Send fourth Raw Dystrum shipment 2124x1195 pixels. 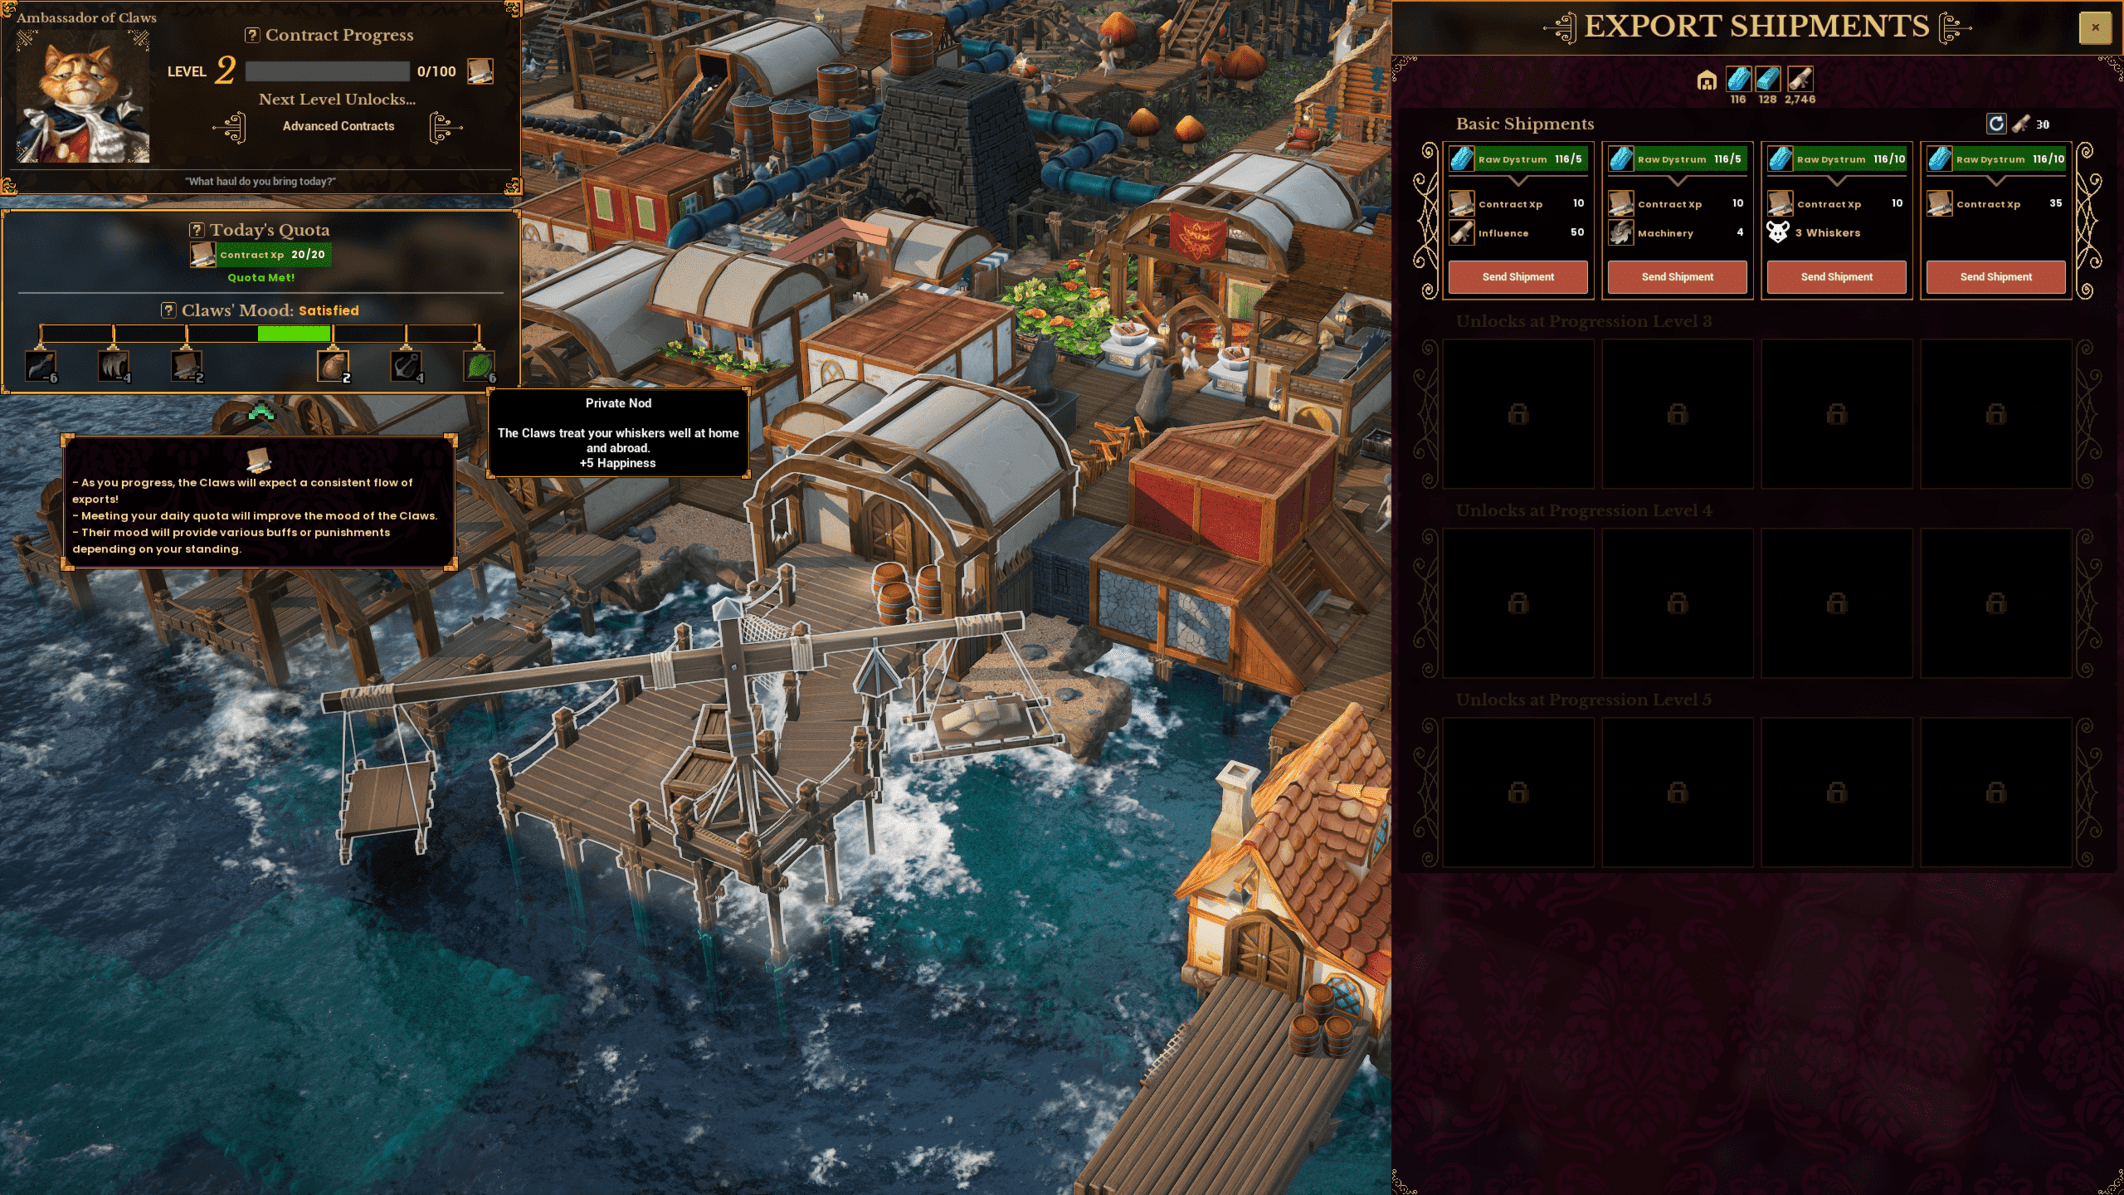pyautogui.click(x=1996, y=276)
